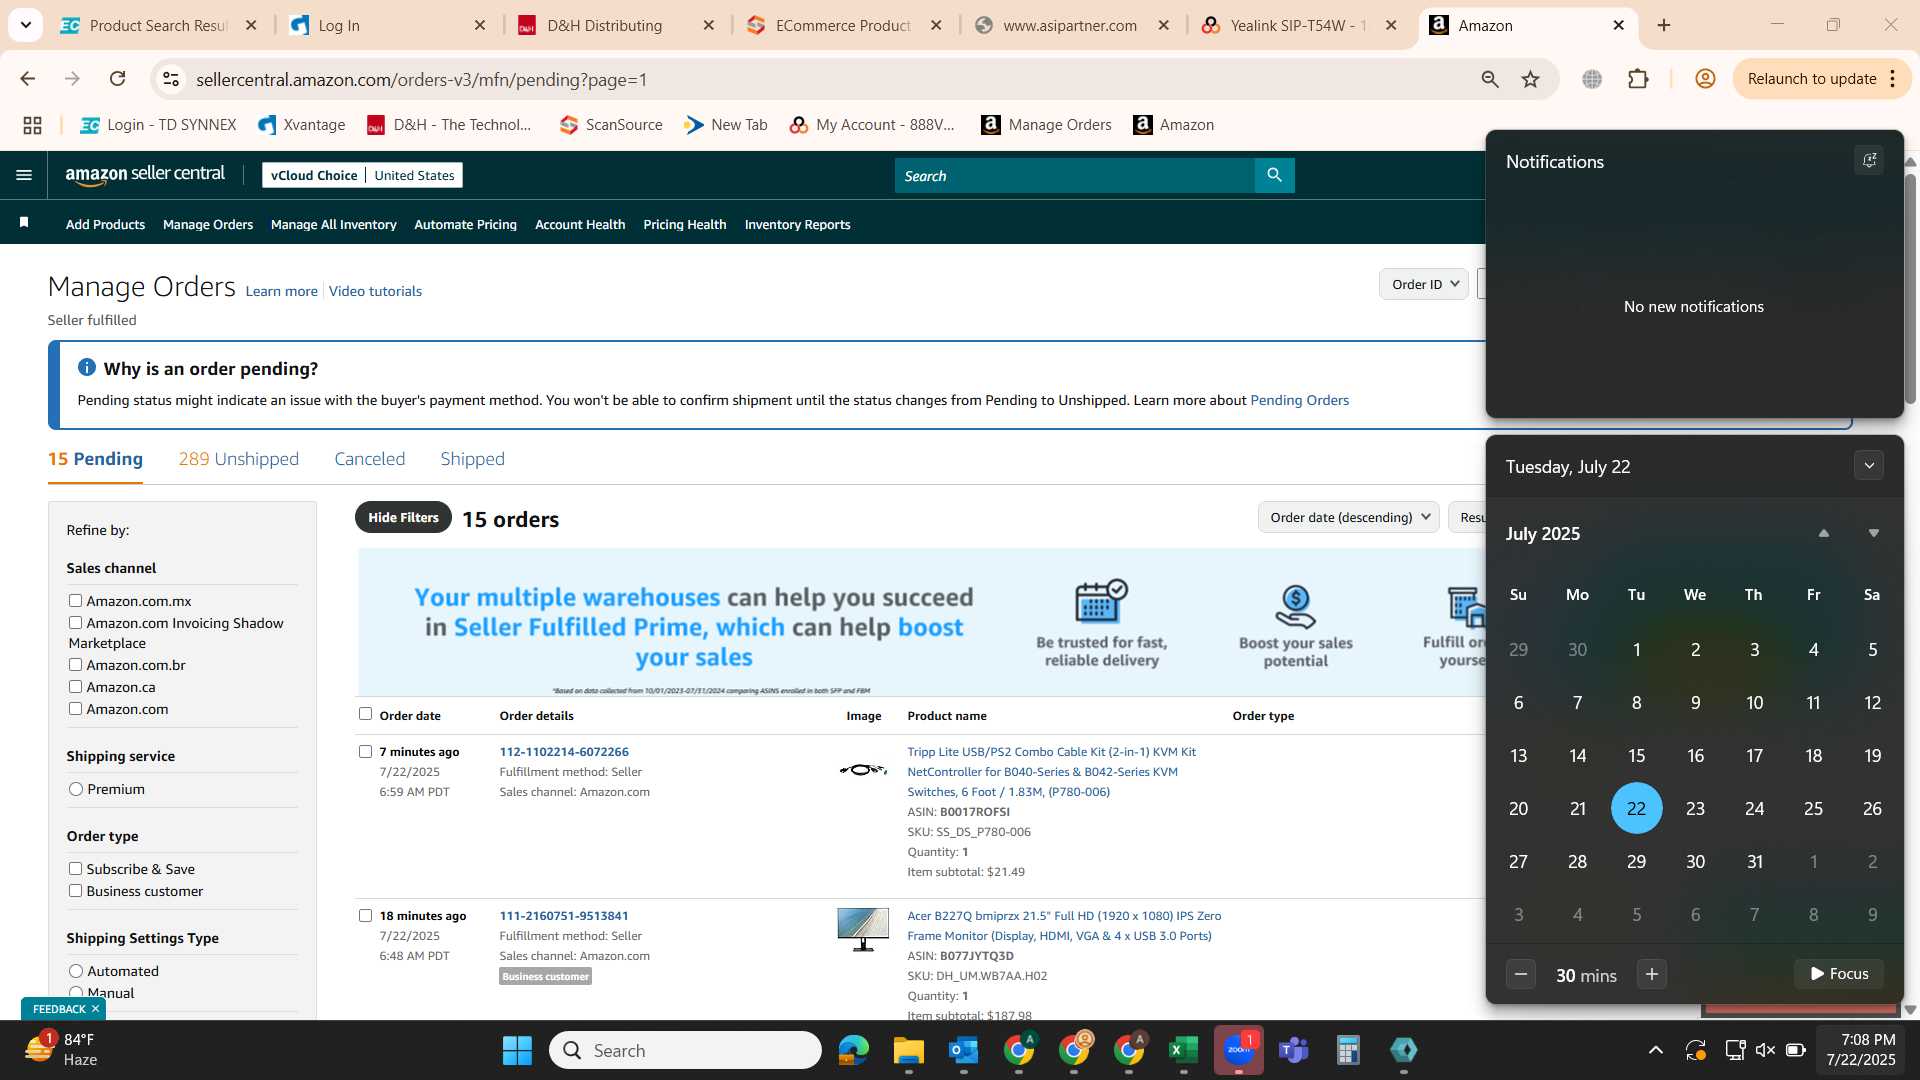Open the Video tutorials link
This screenshot has width=1920, height=1080.
[375, 291]
